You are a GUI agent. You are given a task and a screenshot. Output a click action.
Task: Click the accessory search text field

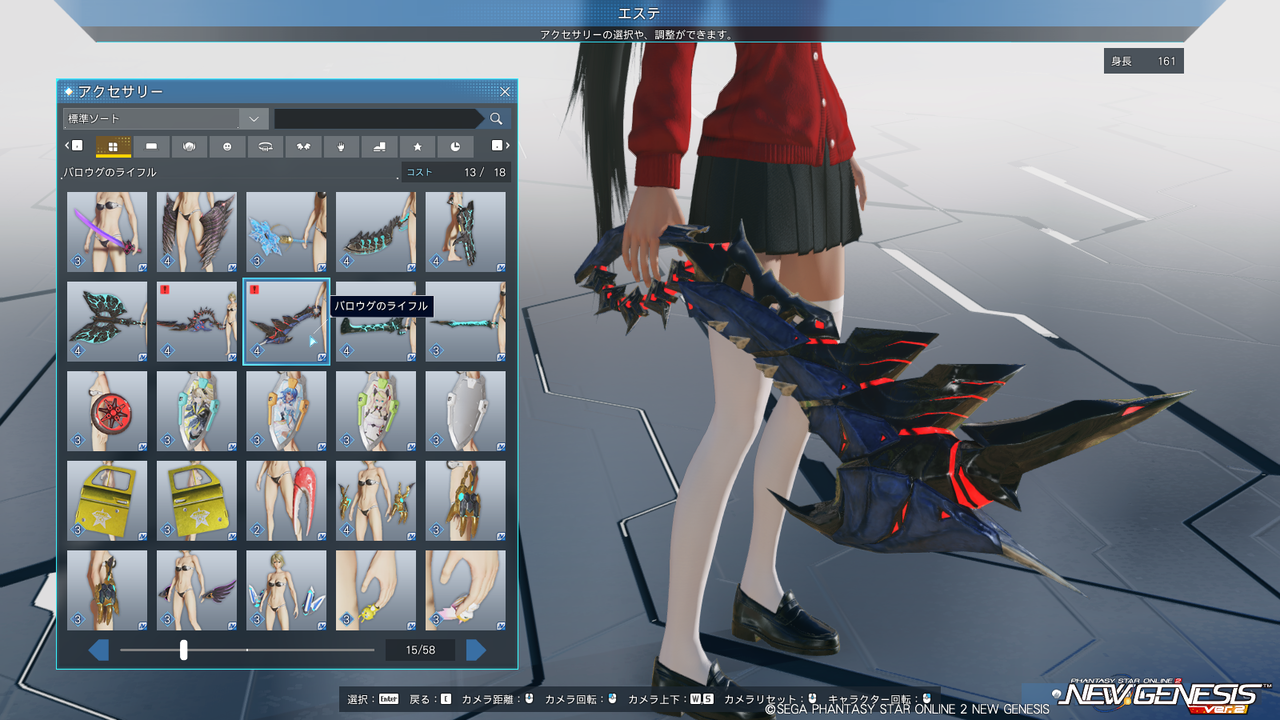point(377,119)
